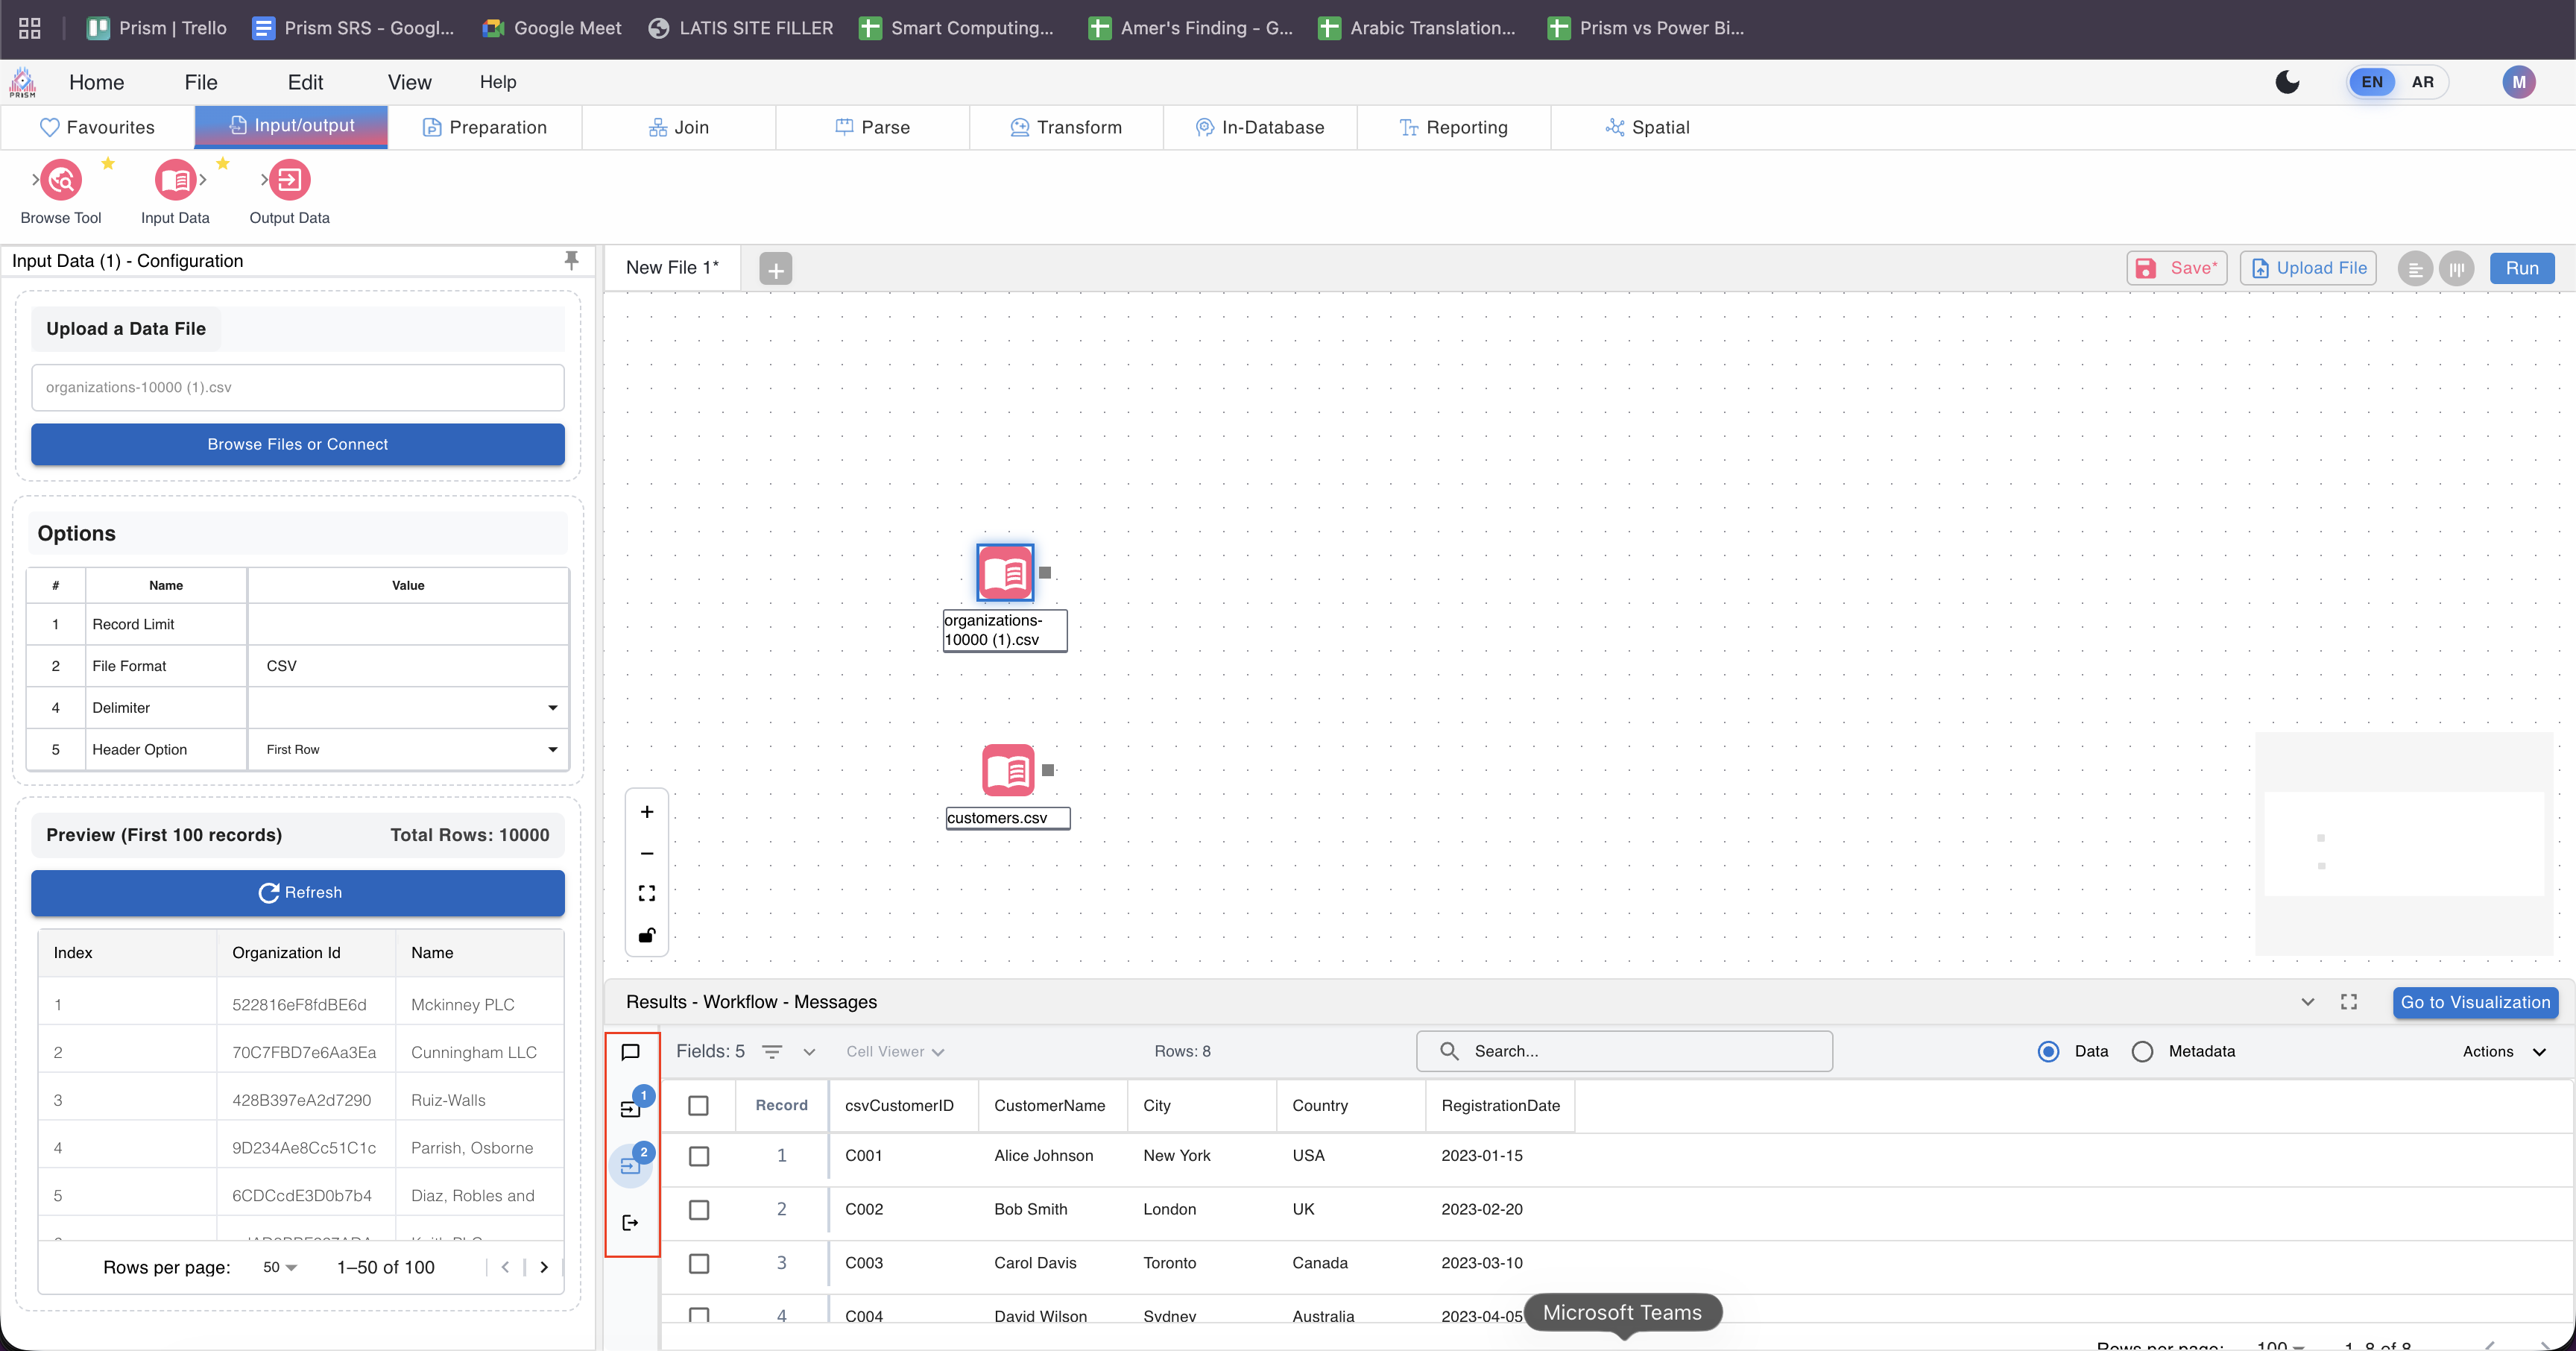Open the Cell Viewer dropdown
The width and height of the screenshot is (2576, 1351).
pos(894,1051)
